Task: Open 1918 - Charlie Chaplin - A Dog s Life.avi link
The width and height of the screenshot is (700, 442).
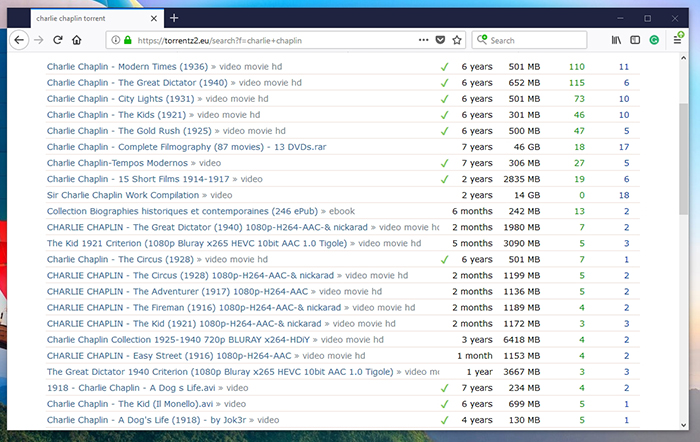Action: click(131, 388)
